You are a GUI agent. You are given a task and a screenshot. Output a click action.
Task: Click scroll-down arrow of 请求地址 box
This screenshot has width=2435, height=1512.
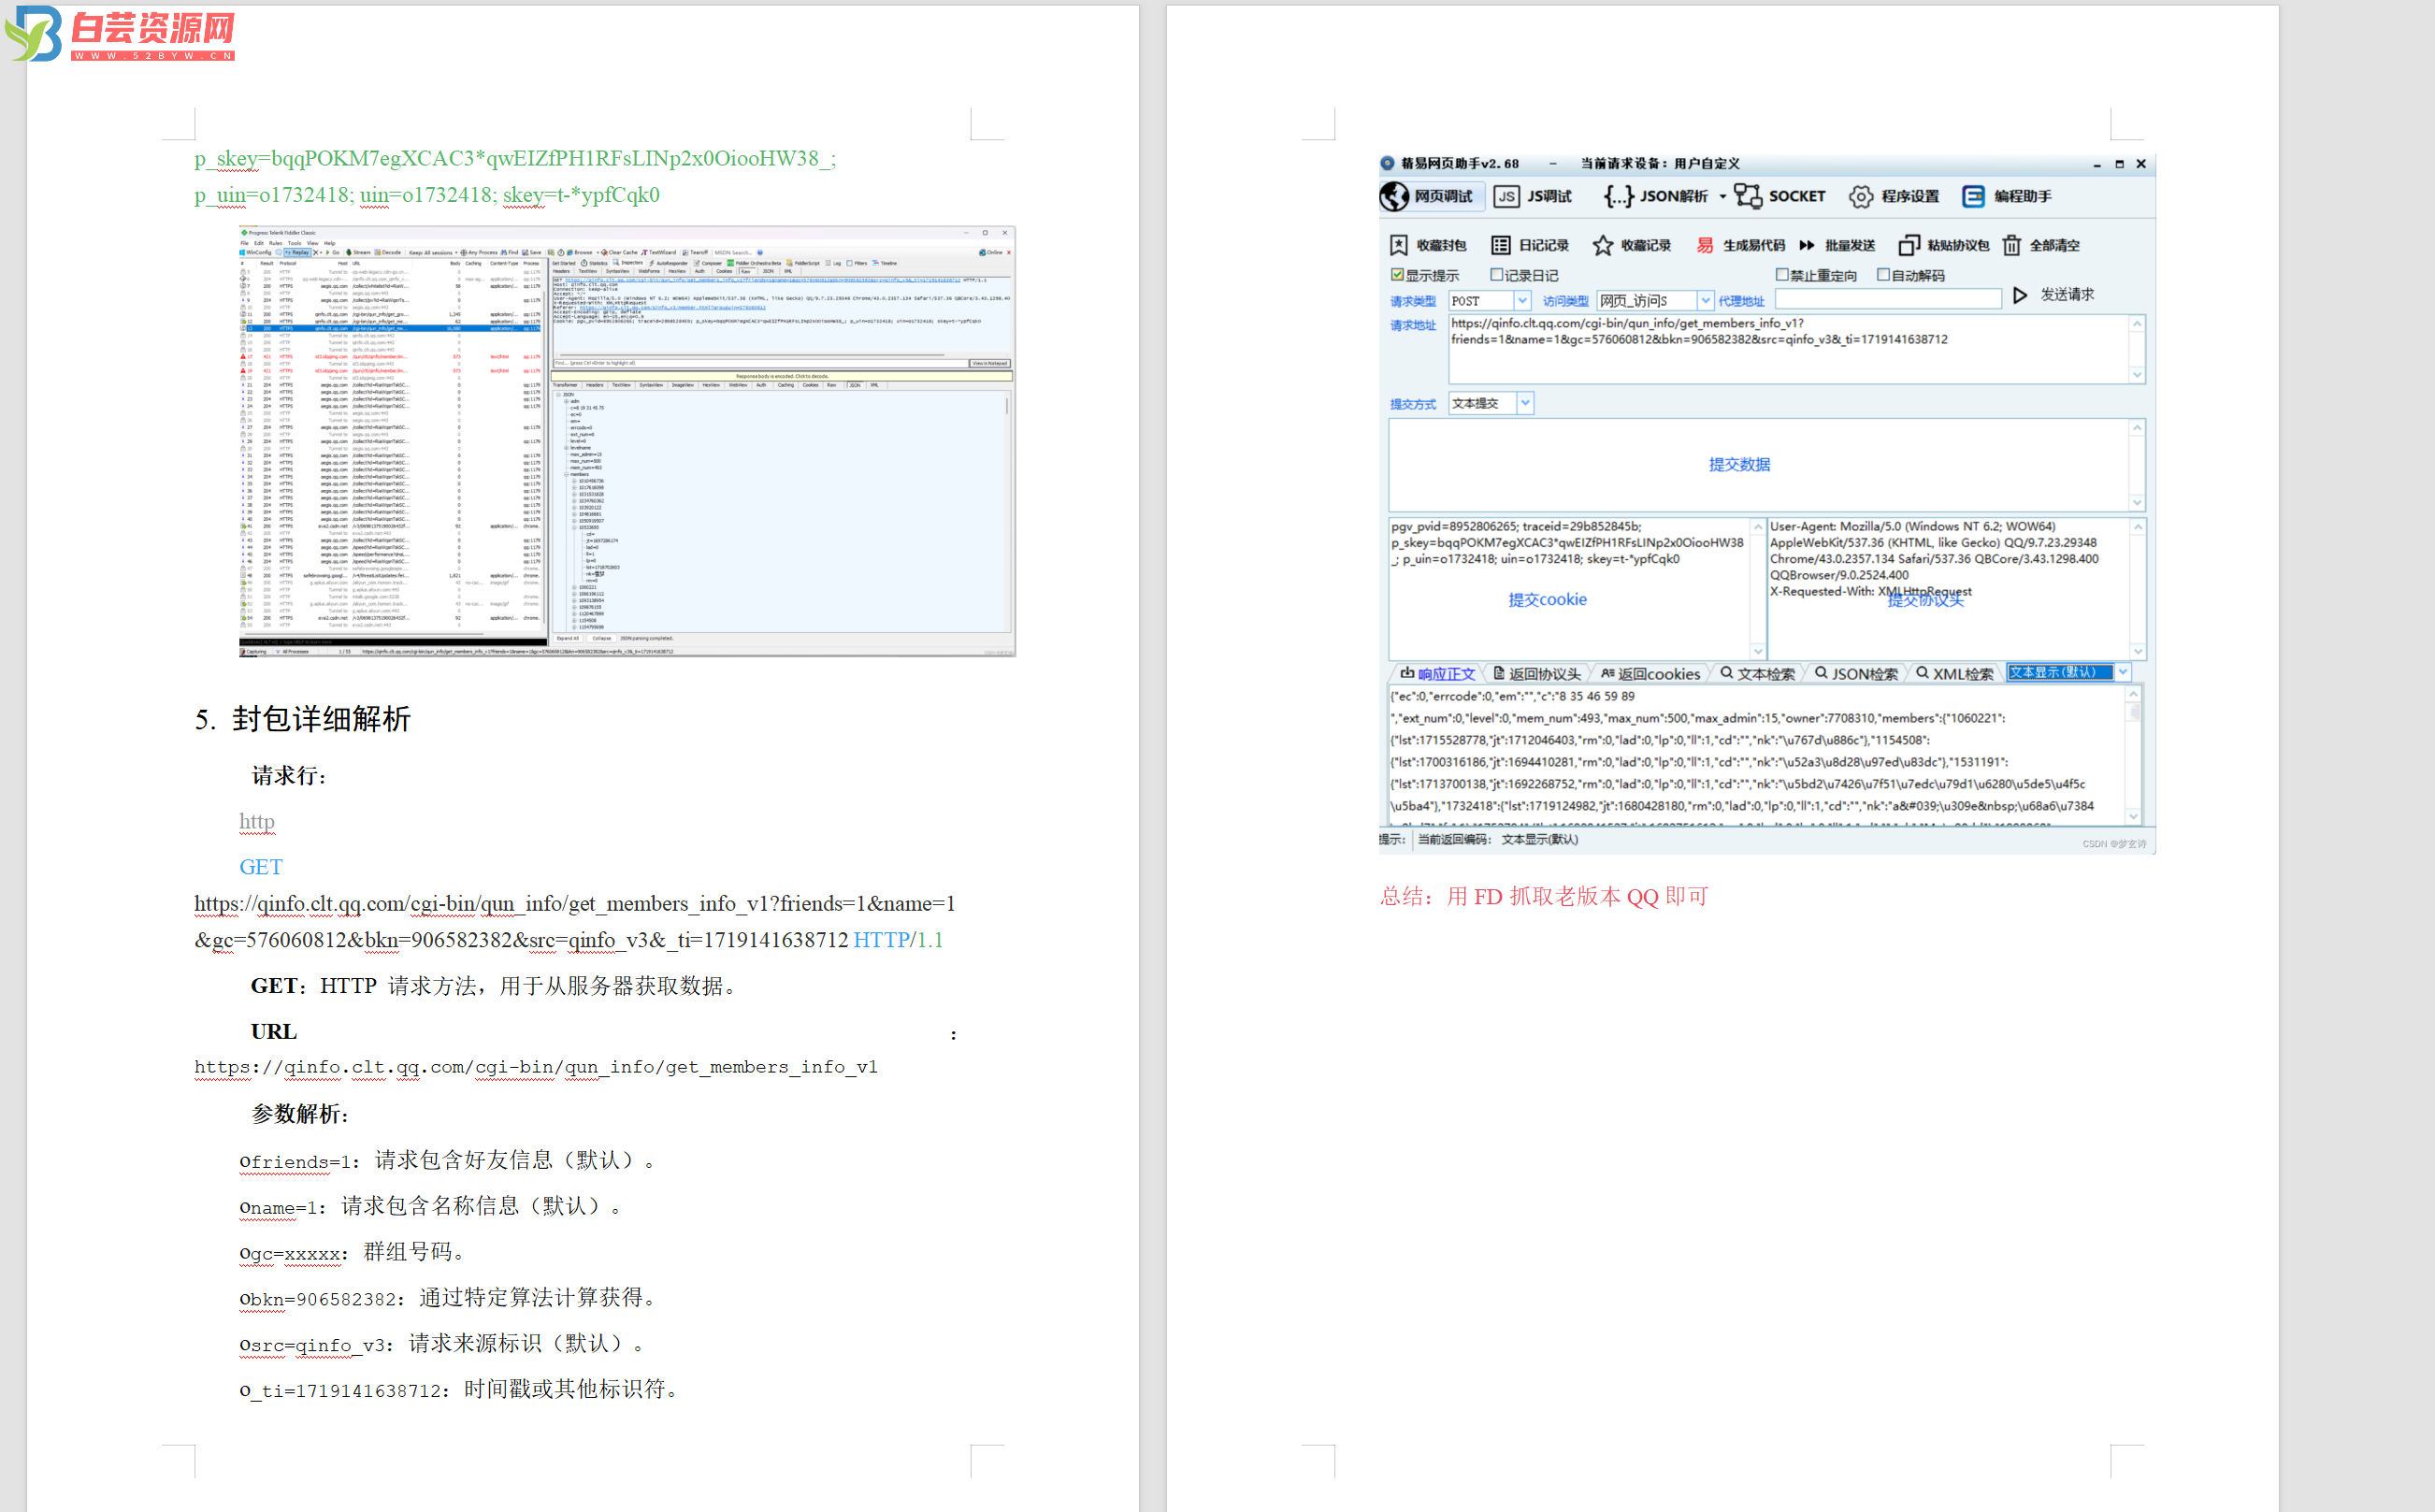(x=2137, y=375)
